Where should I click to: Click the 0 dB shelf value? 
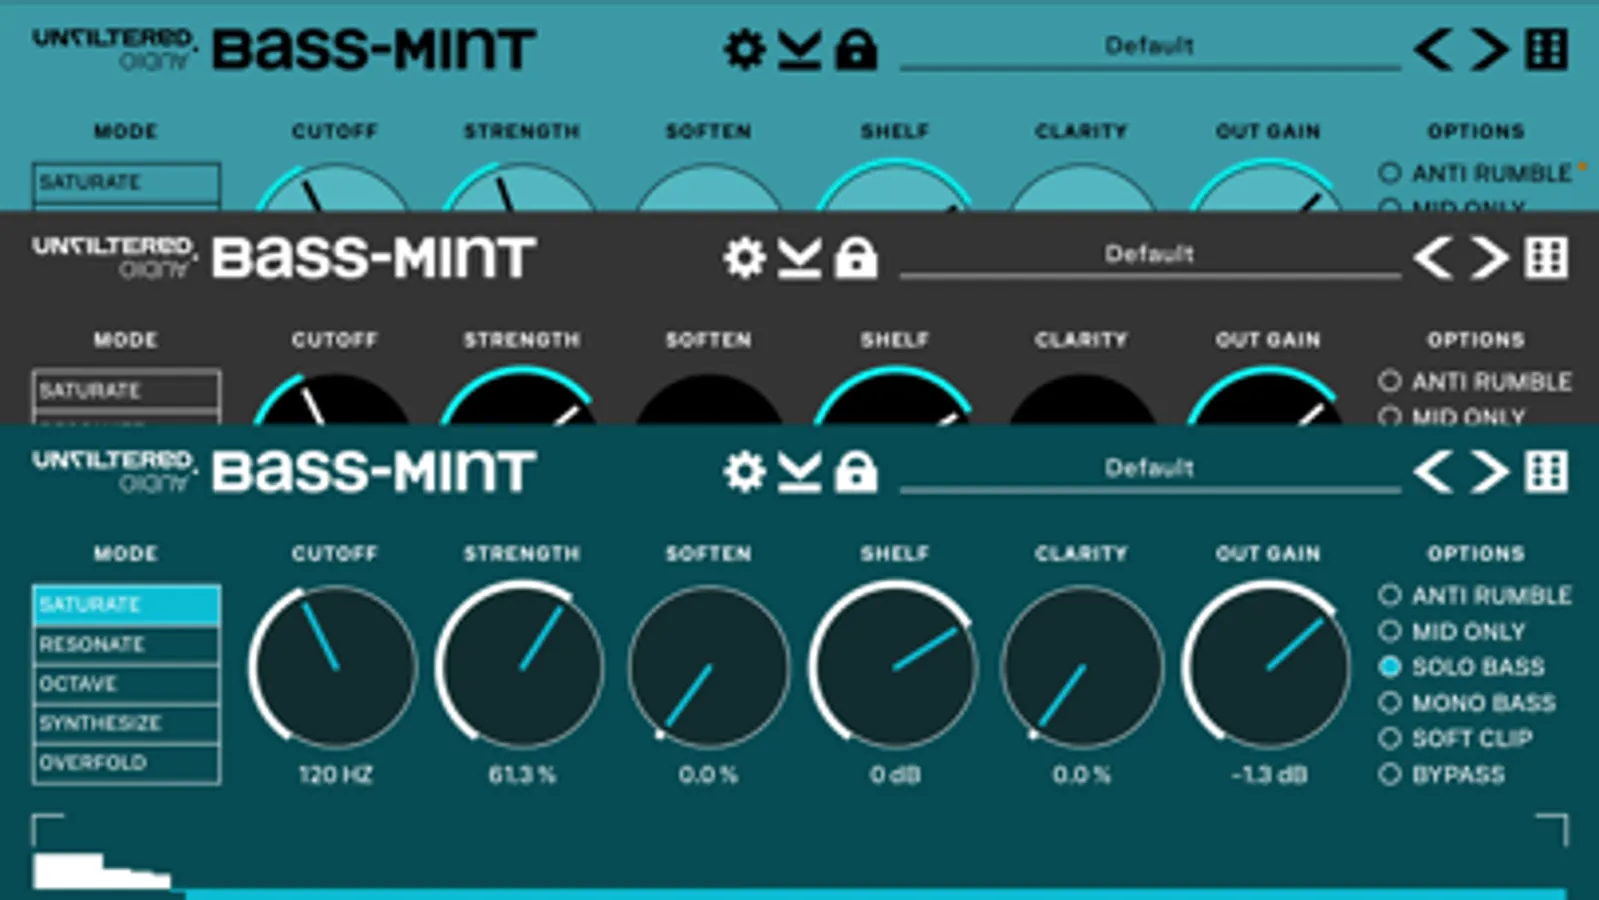coord(894,774)
